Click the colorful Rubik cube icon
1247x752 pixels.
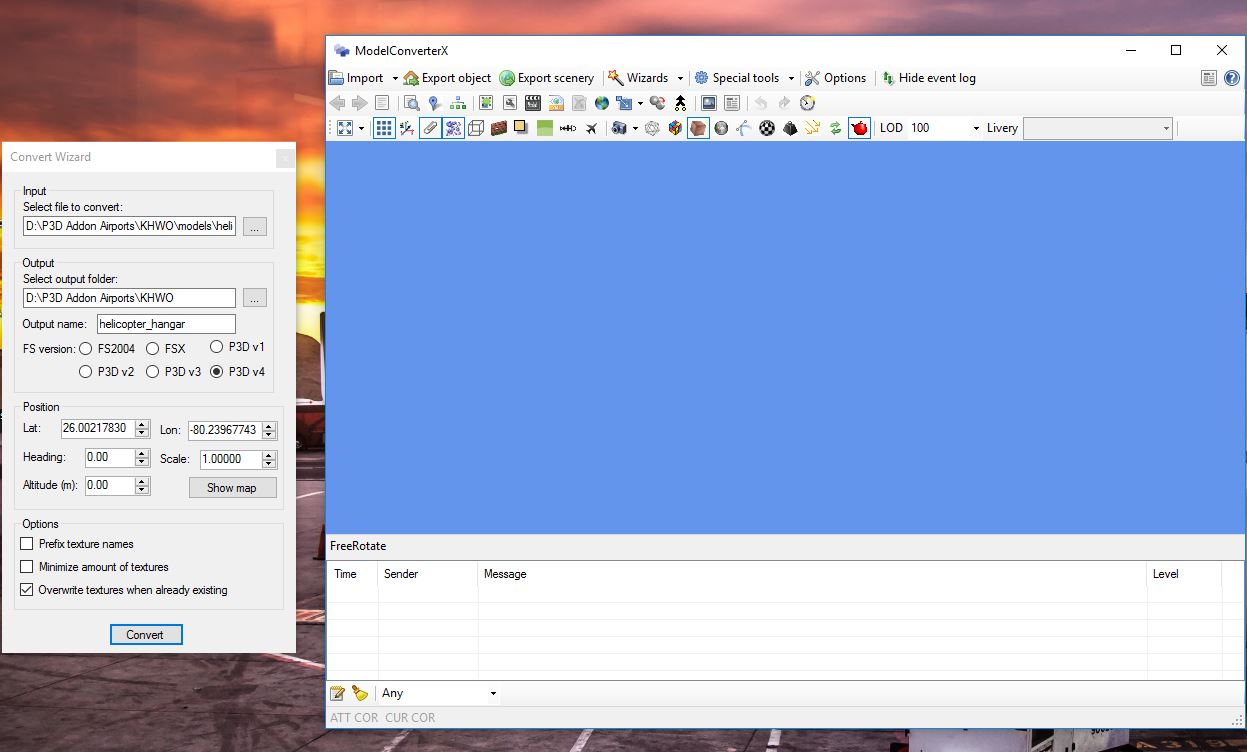pyautogui.click(x=675, y=128)
